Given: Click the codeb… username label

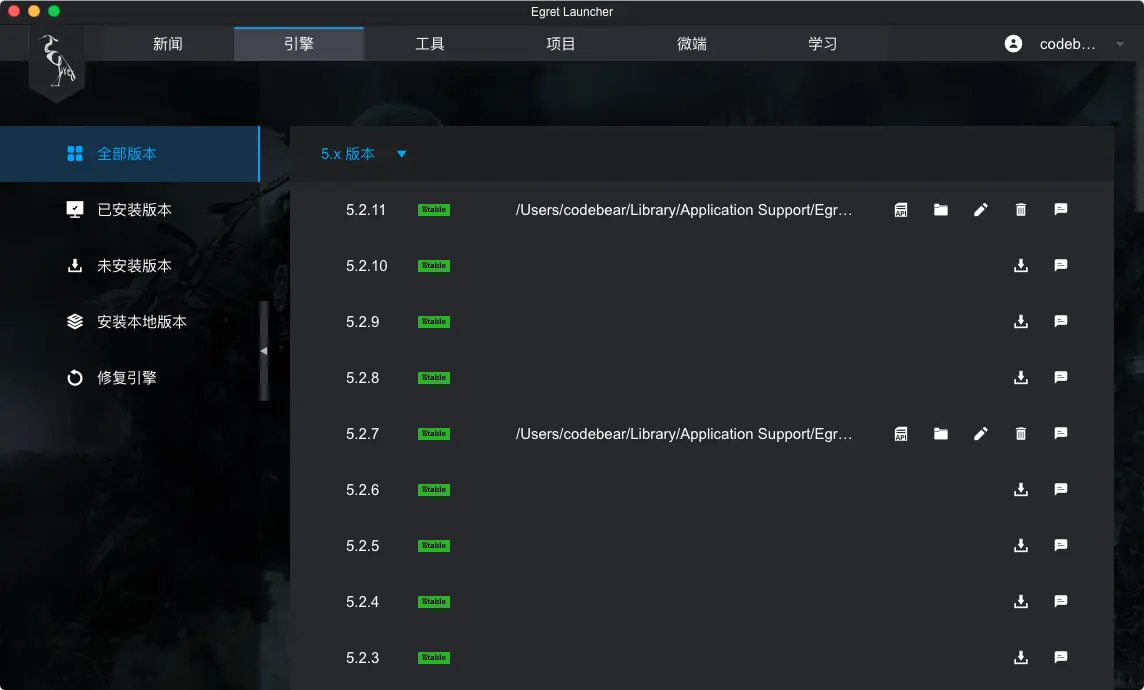Looking at the screenshot, I should [x=1067, y=44].
